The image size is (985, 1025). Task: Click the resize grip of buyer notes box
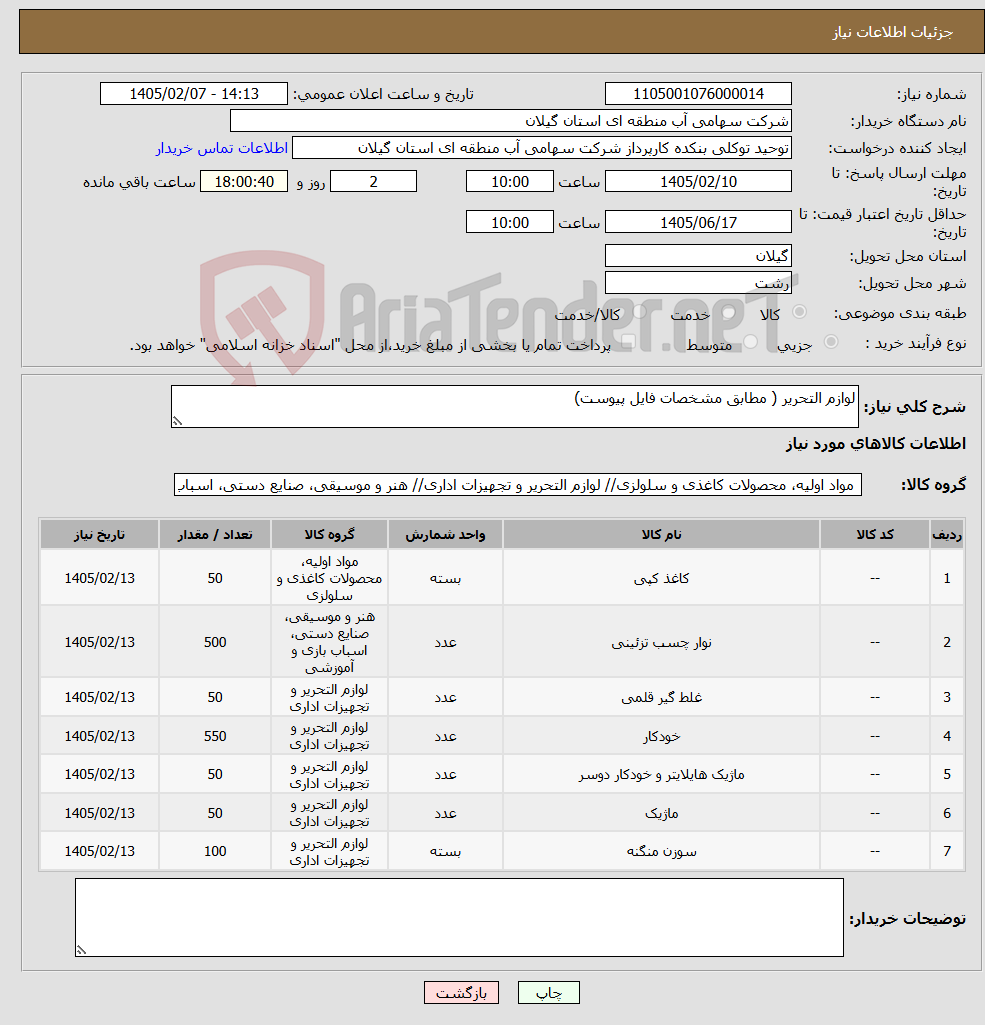(81, 950)
